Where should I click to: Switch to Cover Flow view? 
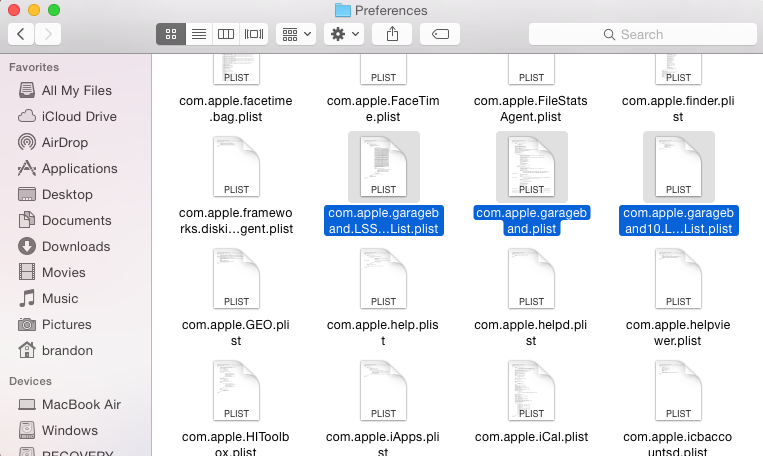[254, 34]
